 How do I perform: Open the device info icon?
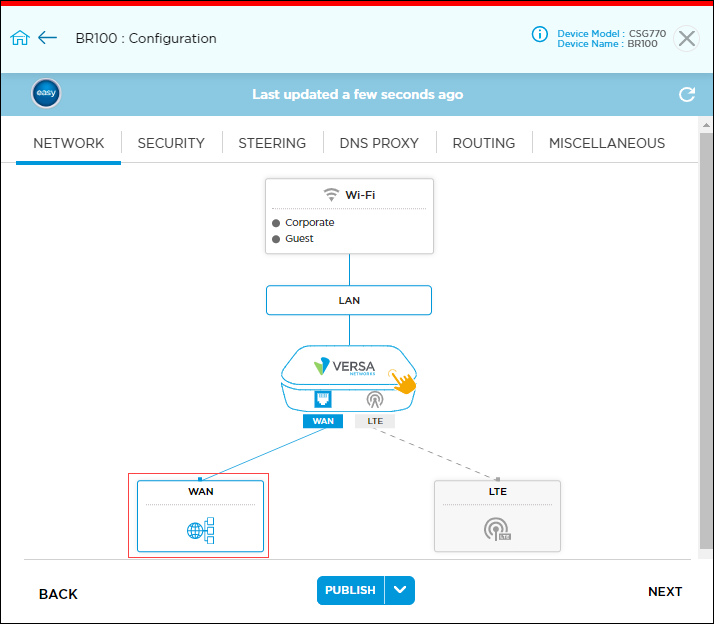[540, 34]
